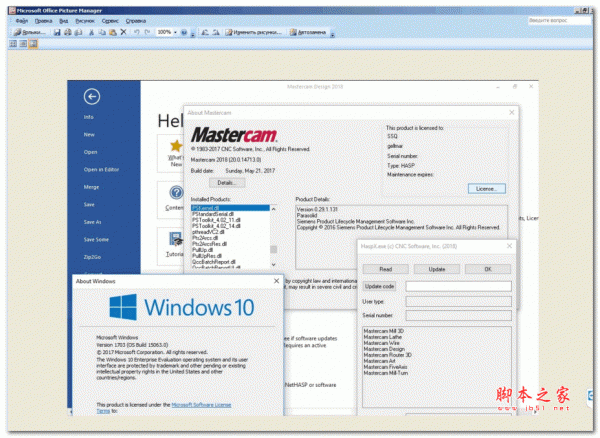This screenshot has width=600, height=438.
Task: Click the Serial number input field
Action: pyautogui.click(x=458, y=316)
